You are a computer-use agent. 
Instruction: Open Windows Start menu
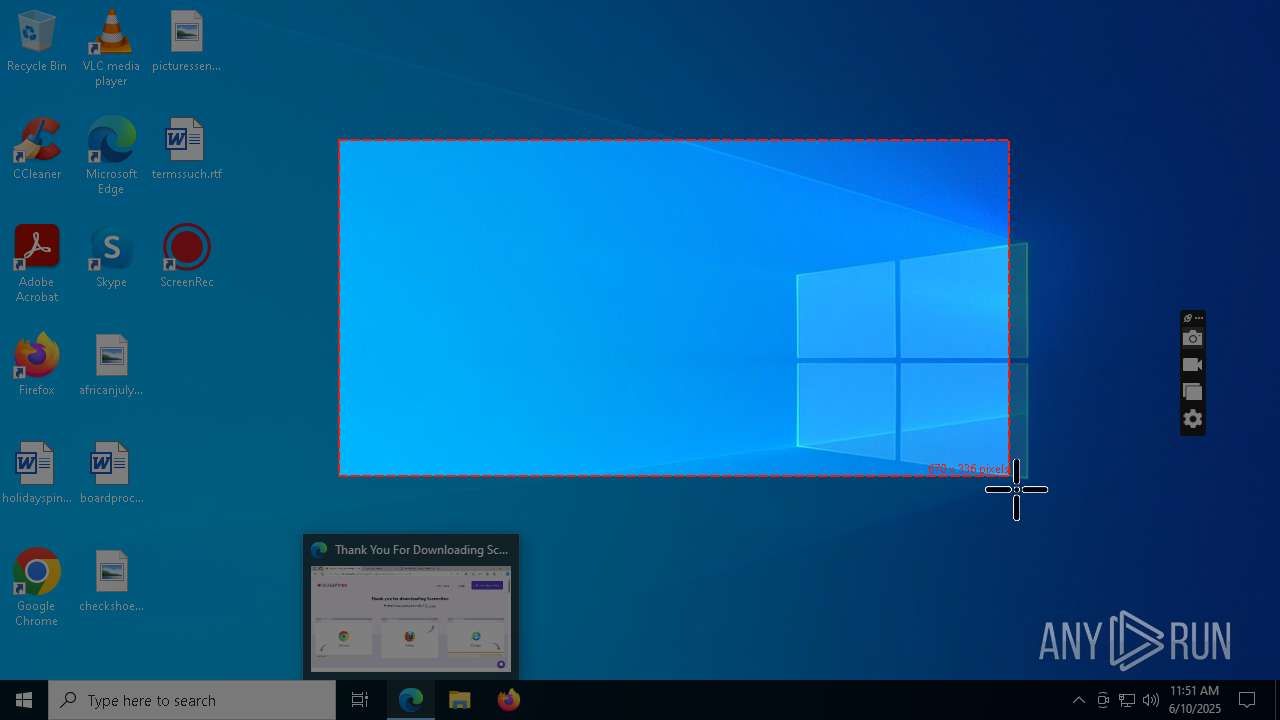[x=24, y=700]
